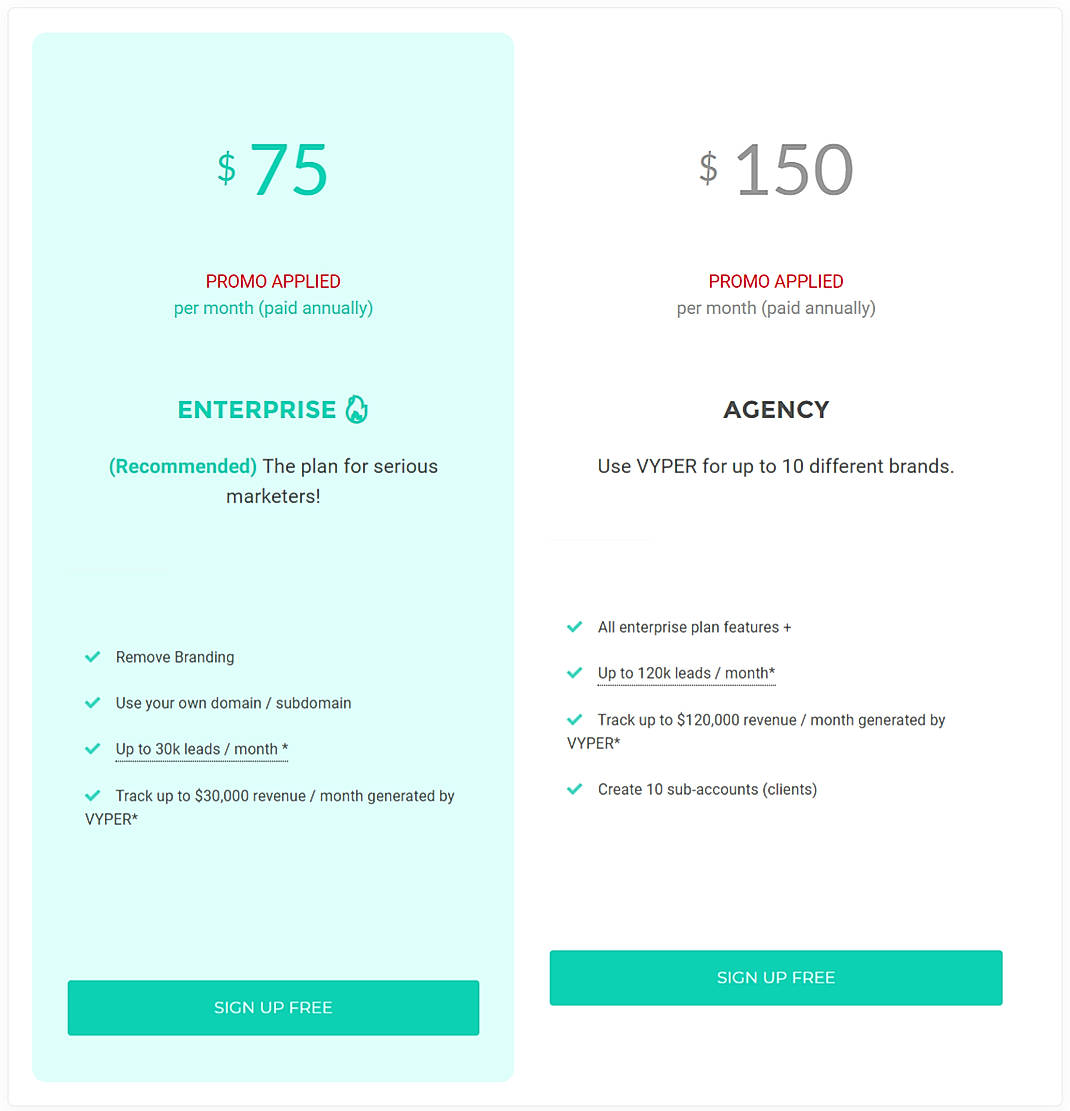Screen dimensions: 1070x1111
Task: Click SIGN UP FREE under the Enterprise plan
Action: click(273, 1008)
